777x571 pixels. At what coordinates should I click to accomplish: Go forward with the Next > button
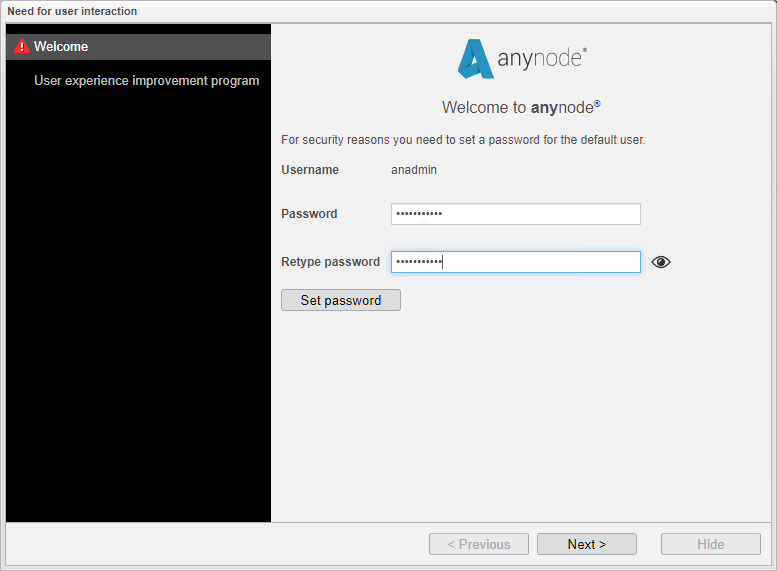586,544
